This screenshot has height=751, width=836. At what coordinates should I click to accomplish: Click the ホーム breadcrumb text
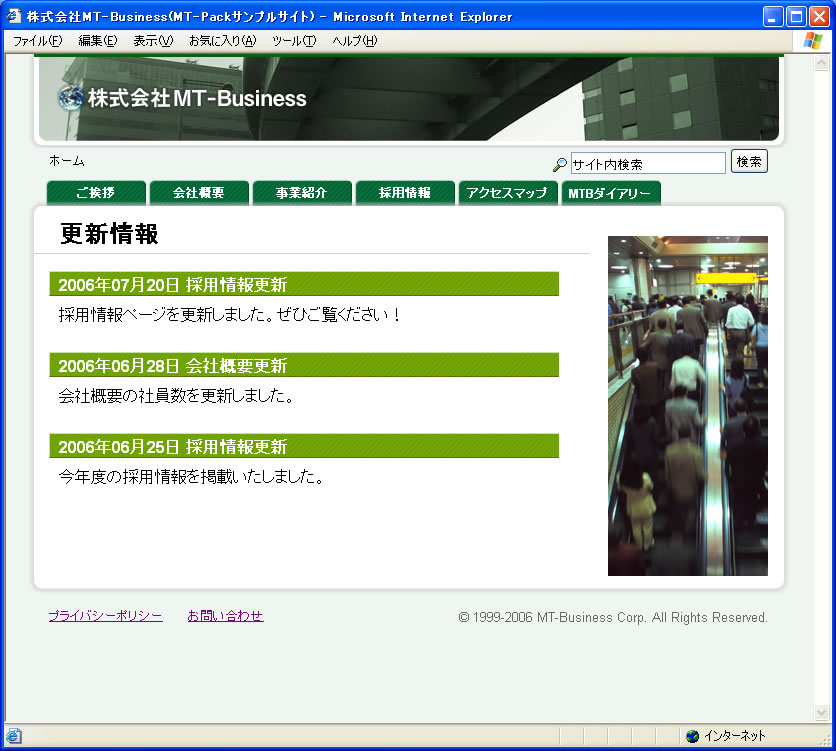coord(67,160)
